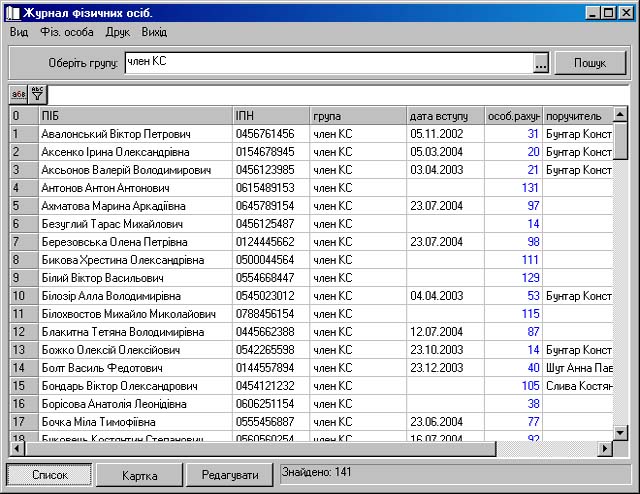Click inside the 'член КС' group field

(329, 63)
